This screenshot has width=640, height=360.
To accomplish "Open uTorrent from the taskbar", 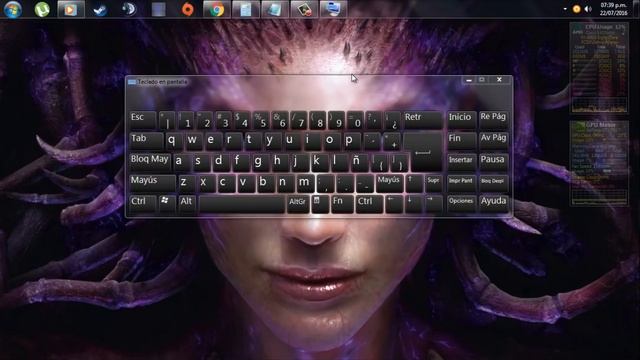I will pos(42,9).
